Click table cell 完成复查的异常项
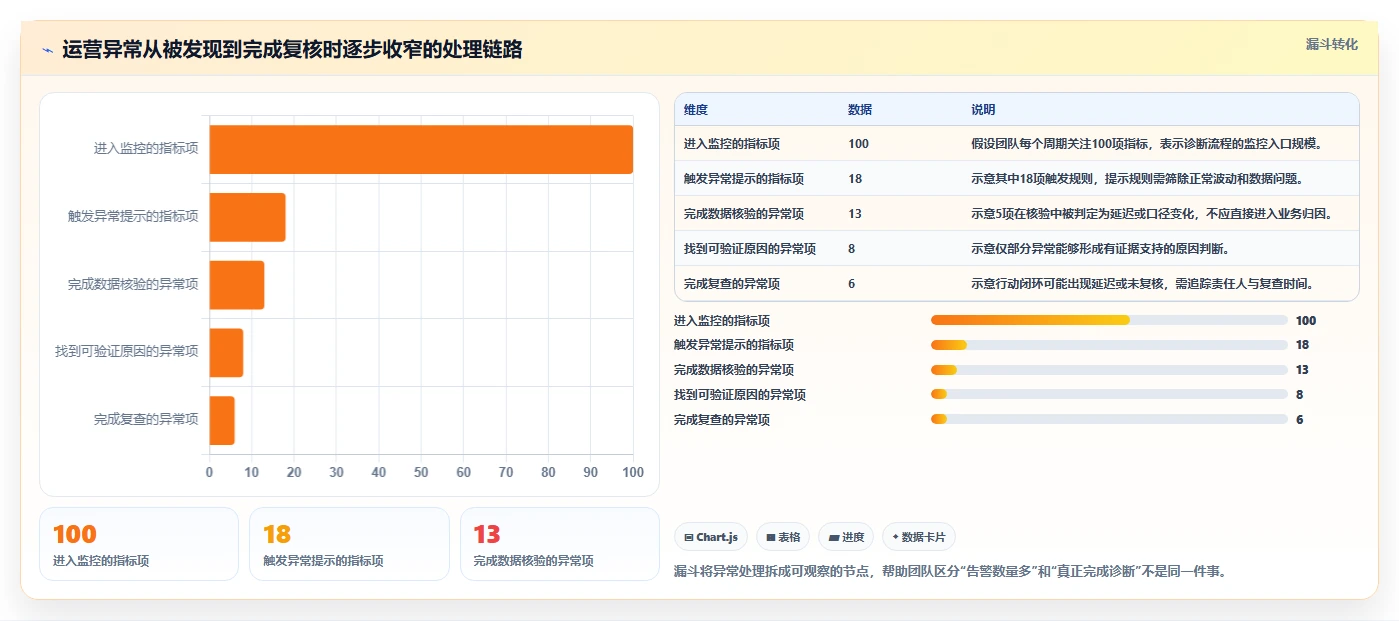 (732, 284)
